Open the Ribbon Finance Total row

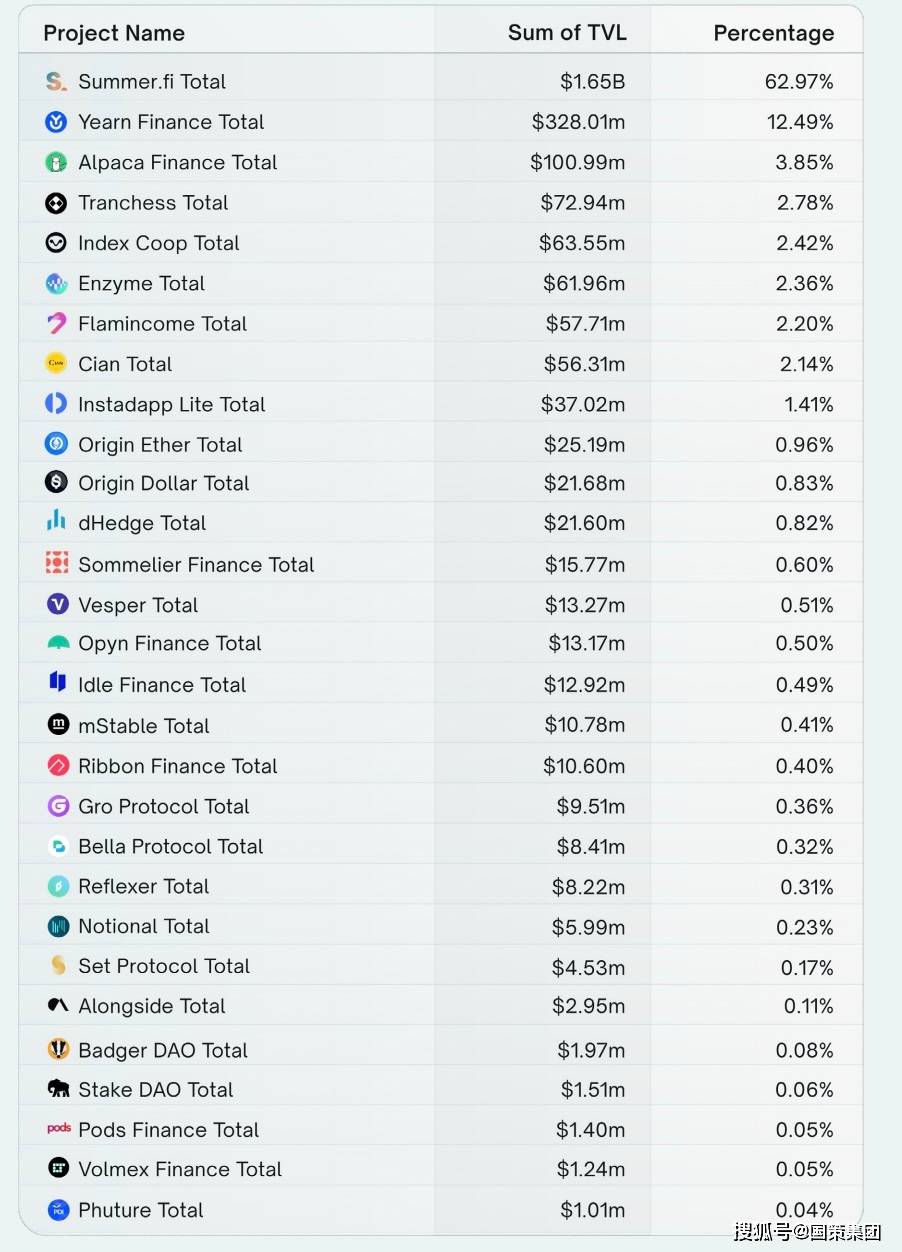tap(440, 766)
